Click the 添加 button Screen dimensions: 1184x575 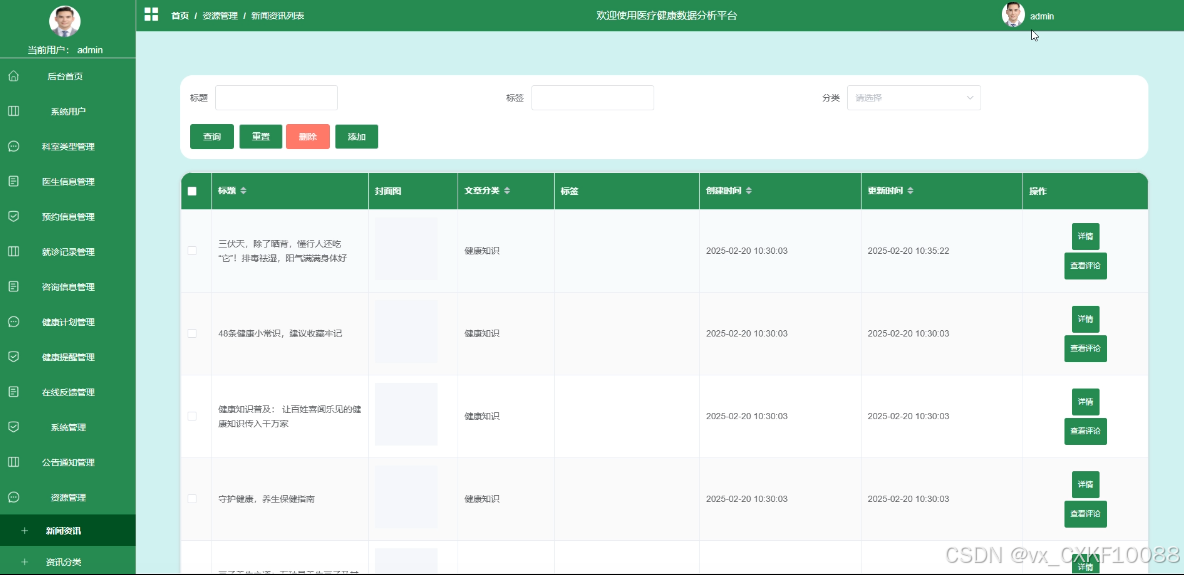pos(356,137)
